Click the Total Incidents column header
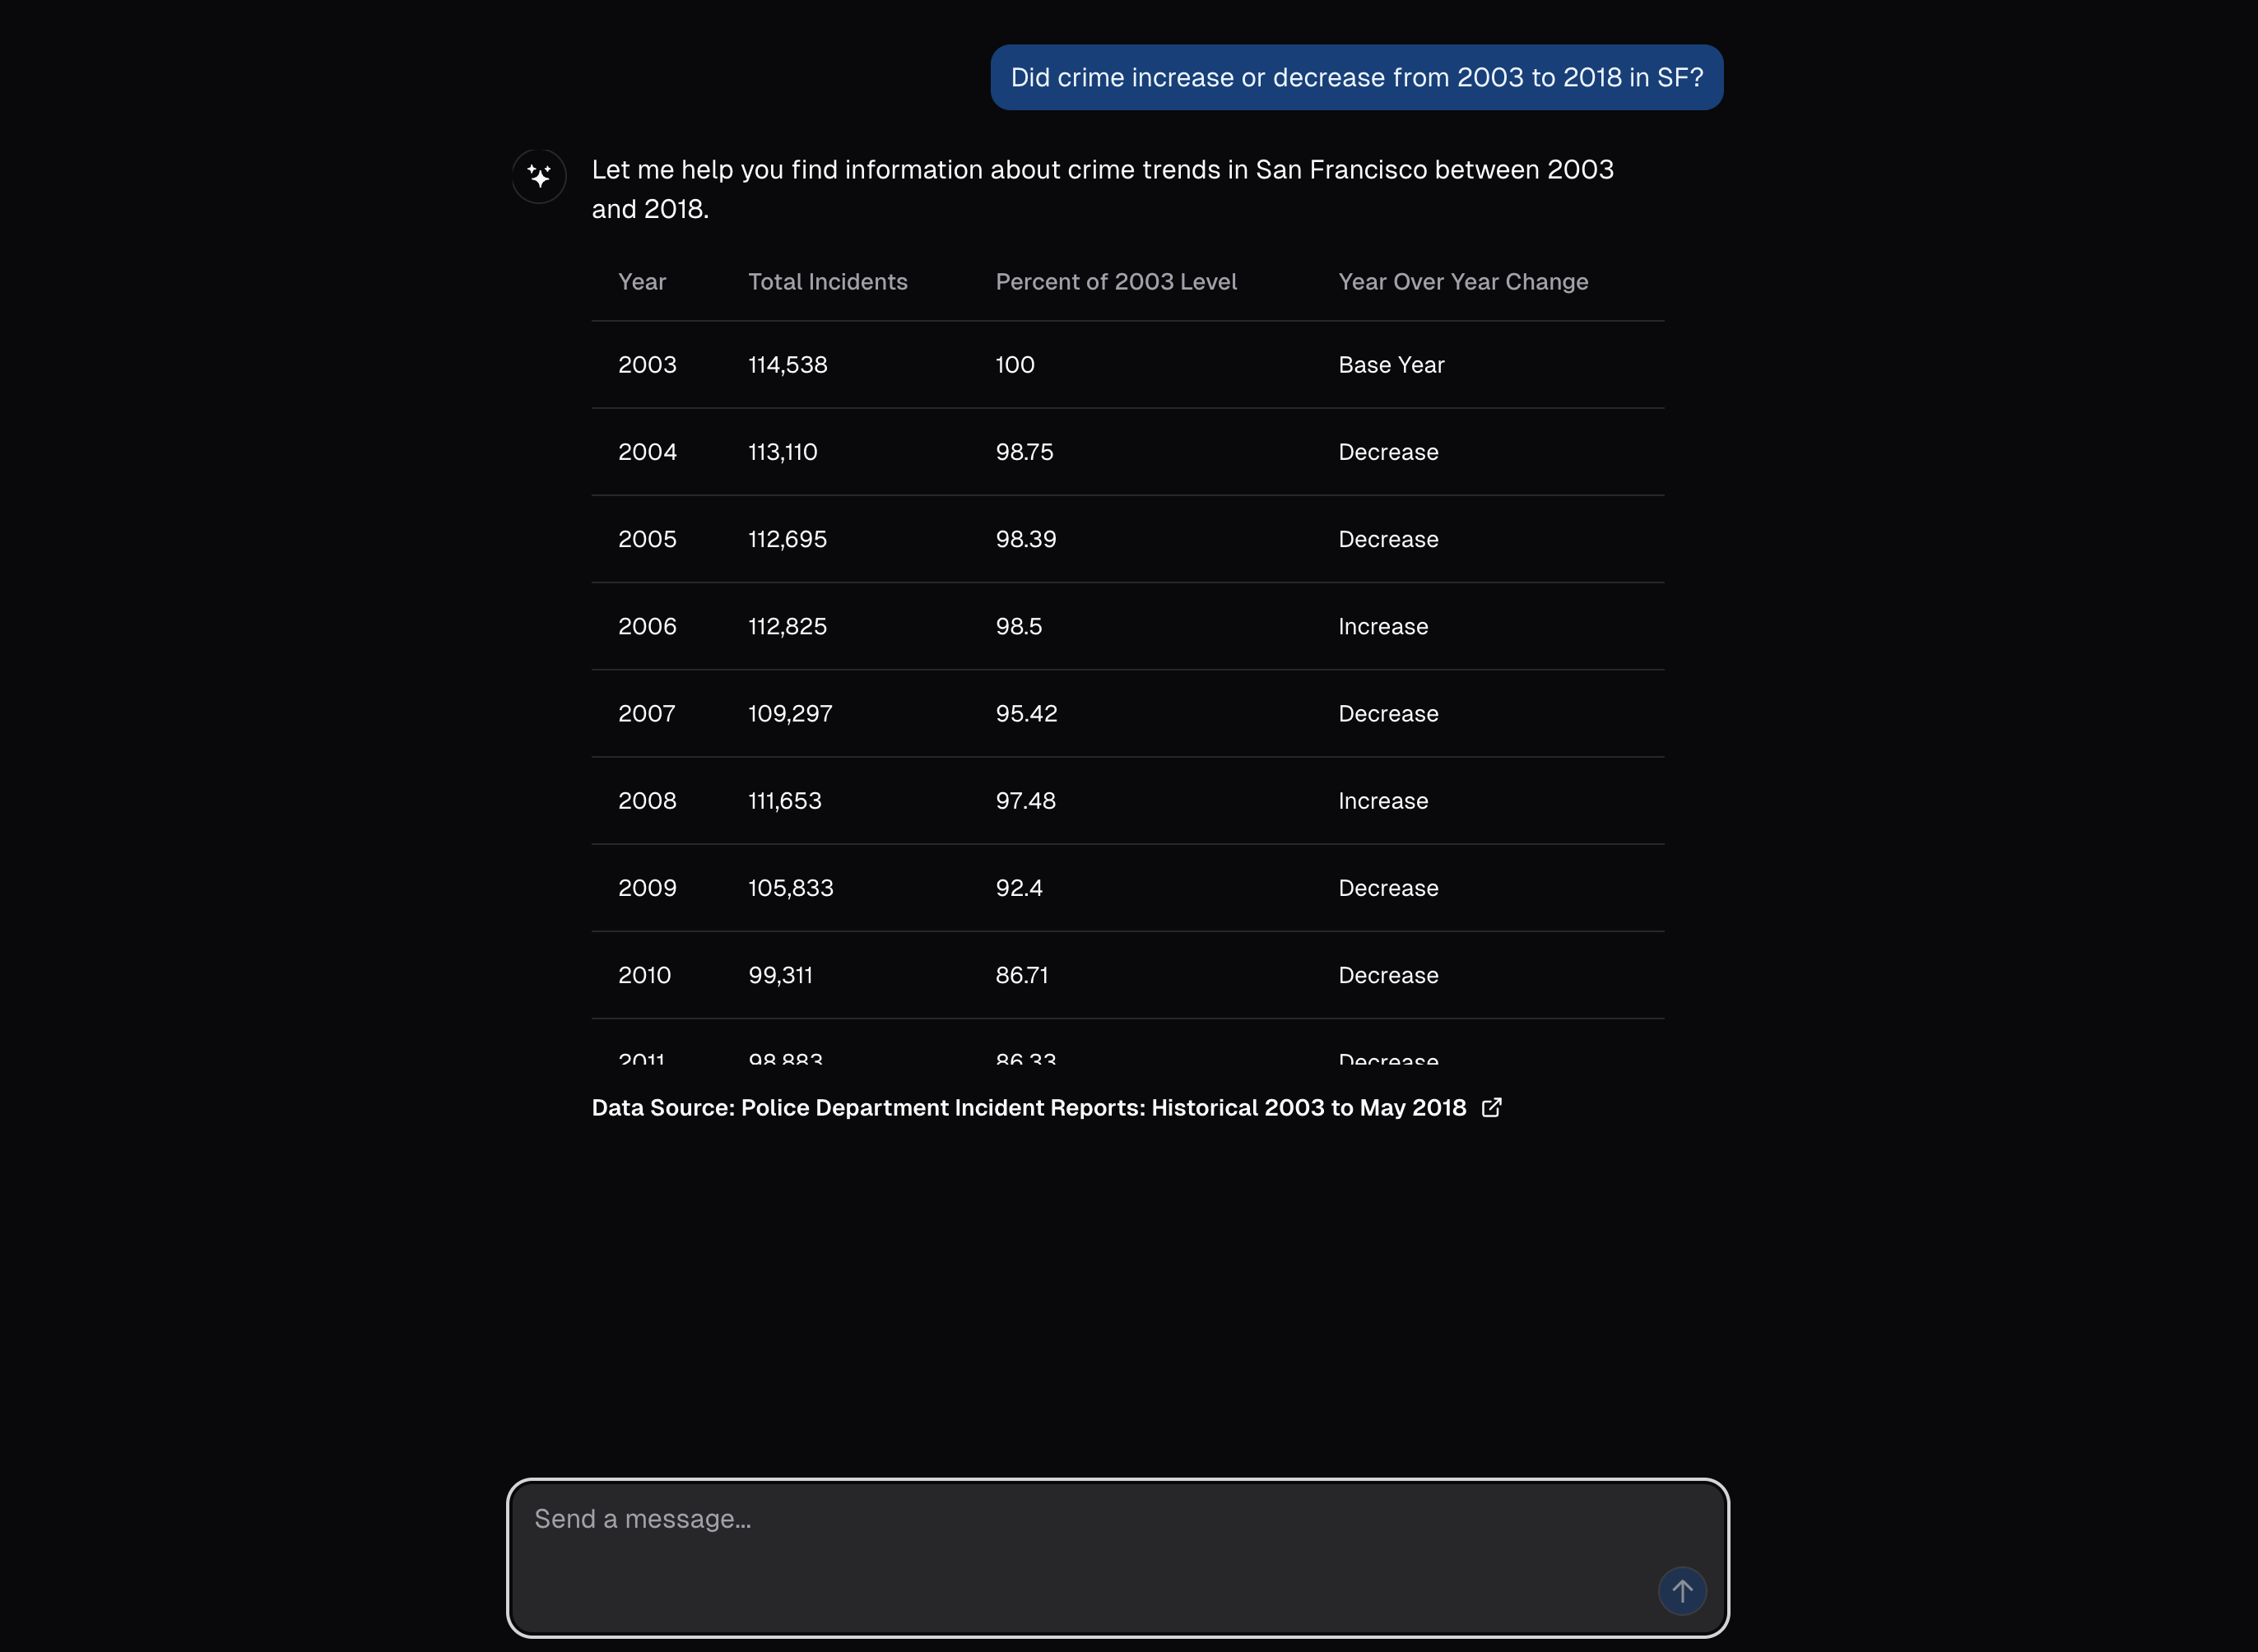Viewport: 2258px width, 1652px height. point(828,282)
